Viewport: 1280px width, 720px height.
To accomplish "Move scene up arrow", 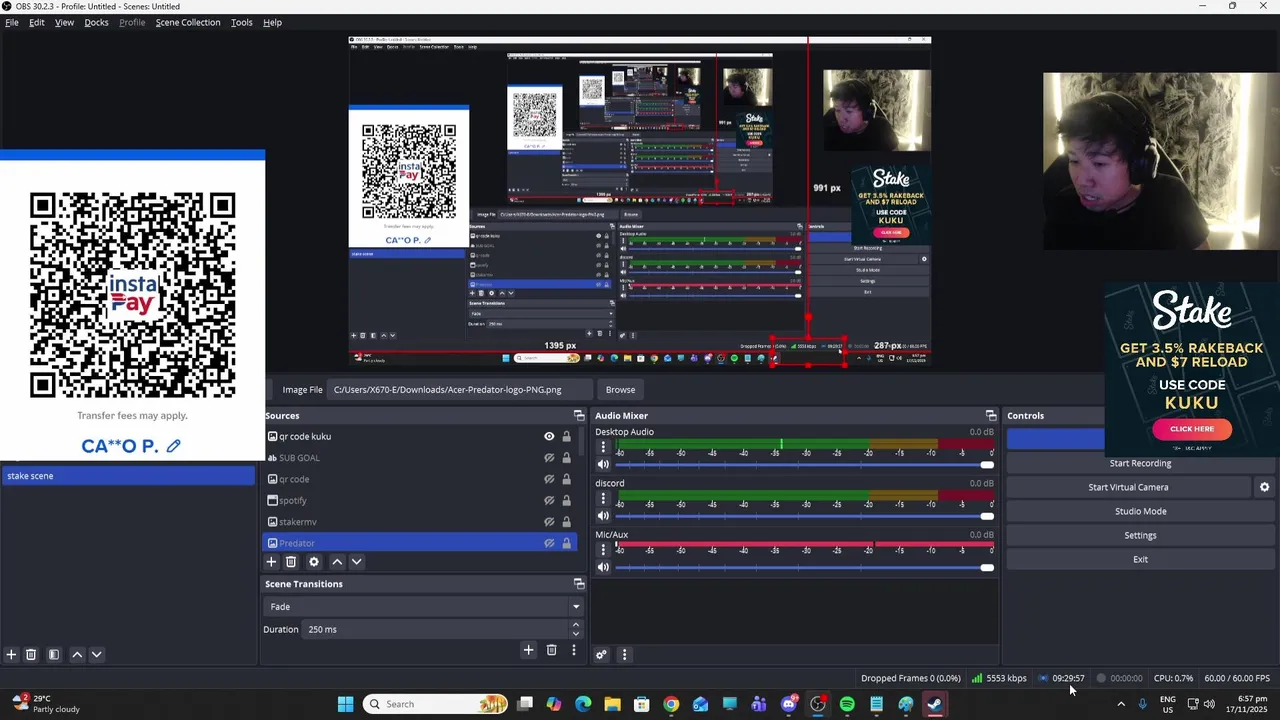I will click(x=77, y=655).
